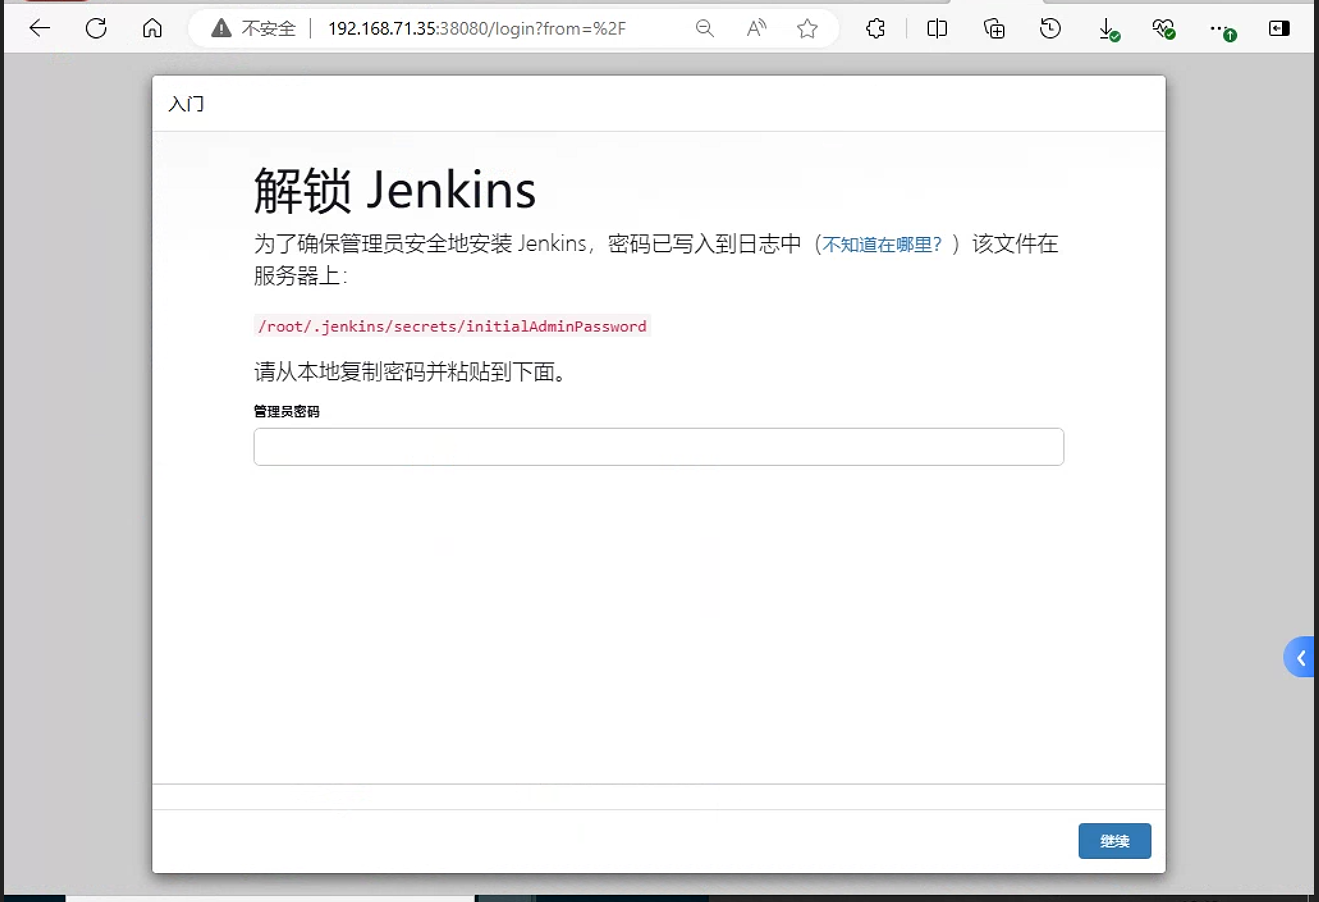Open the browser home page
Viewport: 1319px width, 902px height.
(x=152, y=28)
